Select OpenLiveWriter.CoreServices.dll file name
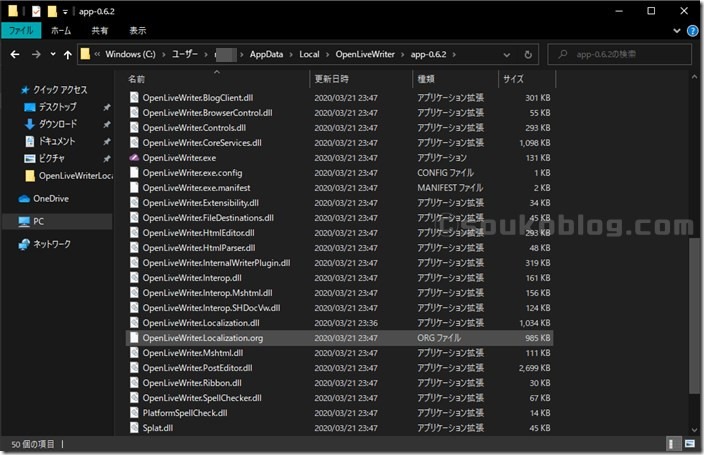Screen dimensions: 704x455 tap(202, 143)
